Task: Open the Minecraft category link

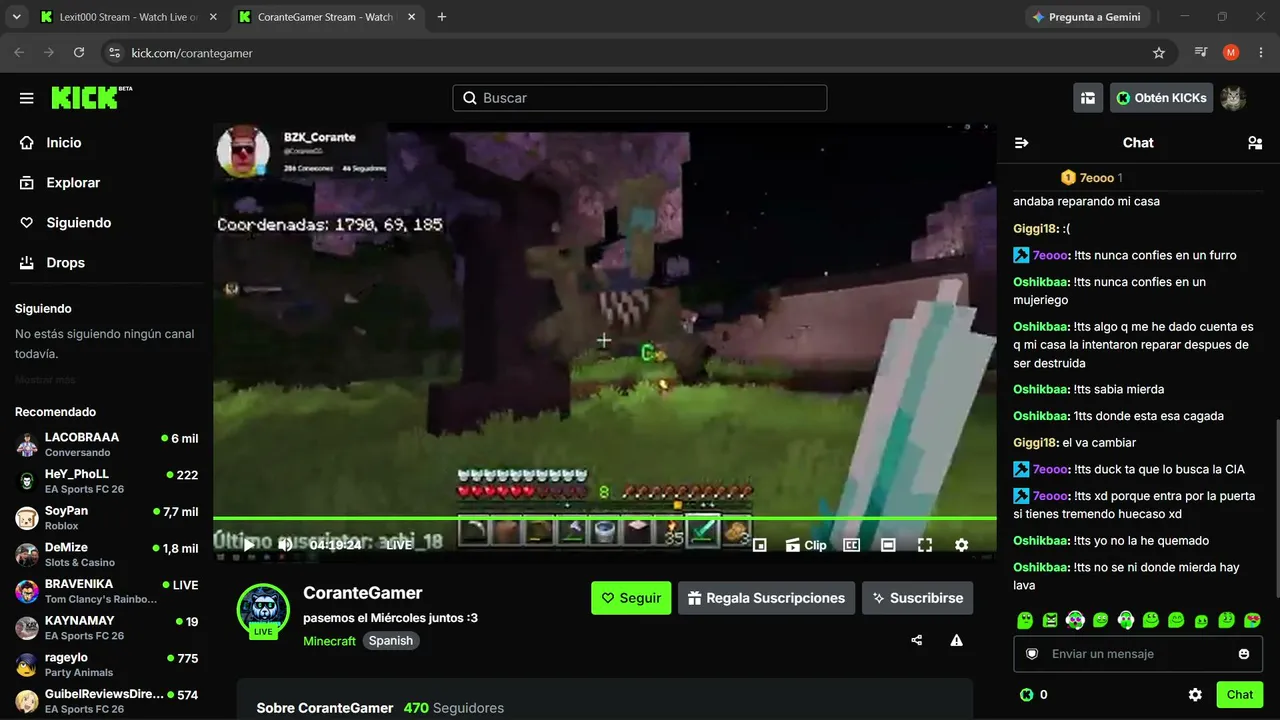Action: 330,641
